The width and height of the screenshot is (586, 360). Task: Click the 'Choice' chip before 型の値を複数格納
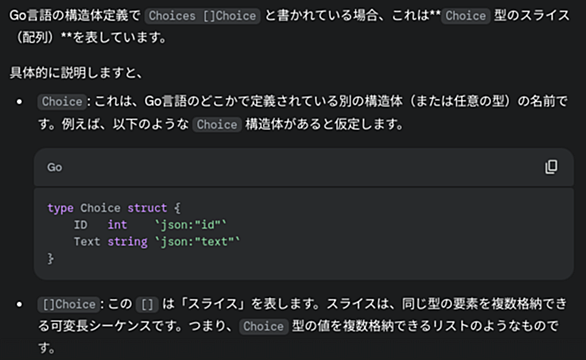263,326
